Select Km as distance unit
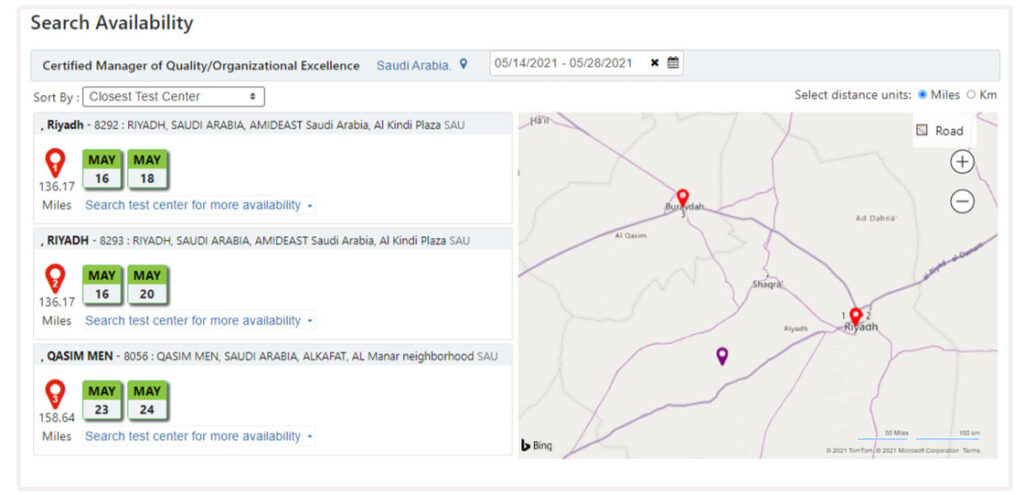1024x495 pixels. coord(971,95)
